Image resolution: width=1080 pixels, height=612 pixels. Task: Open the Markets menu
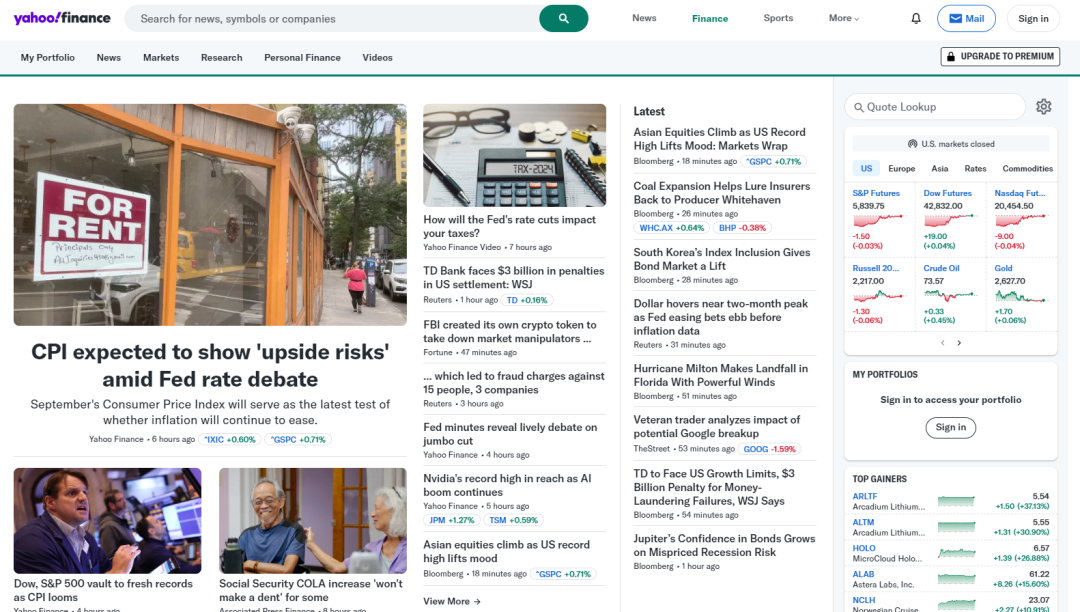(x=161, y=58)
